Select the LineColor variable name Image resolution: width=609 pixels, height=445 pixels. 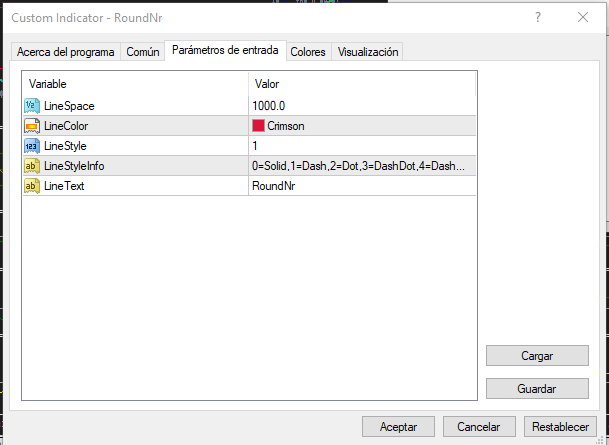pyautogui.click(x=66, y=126)
